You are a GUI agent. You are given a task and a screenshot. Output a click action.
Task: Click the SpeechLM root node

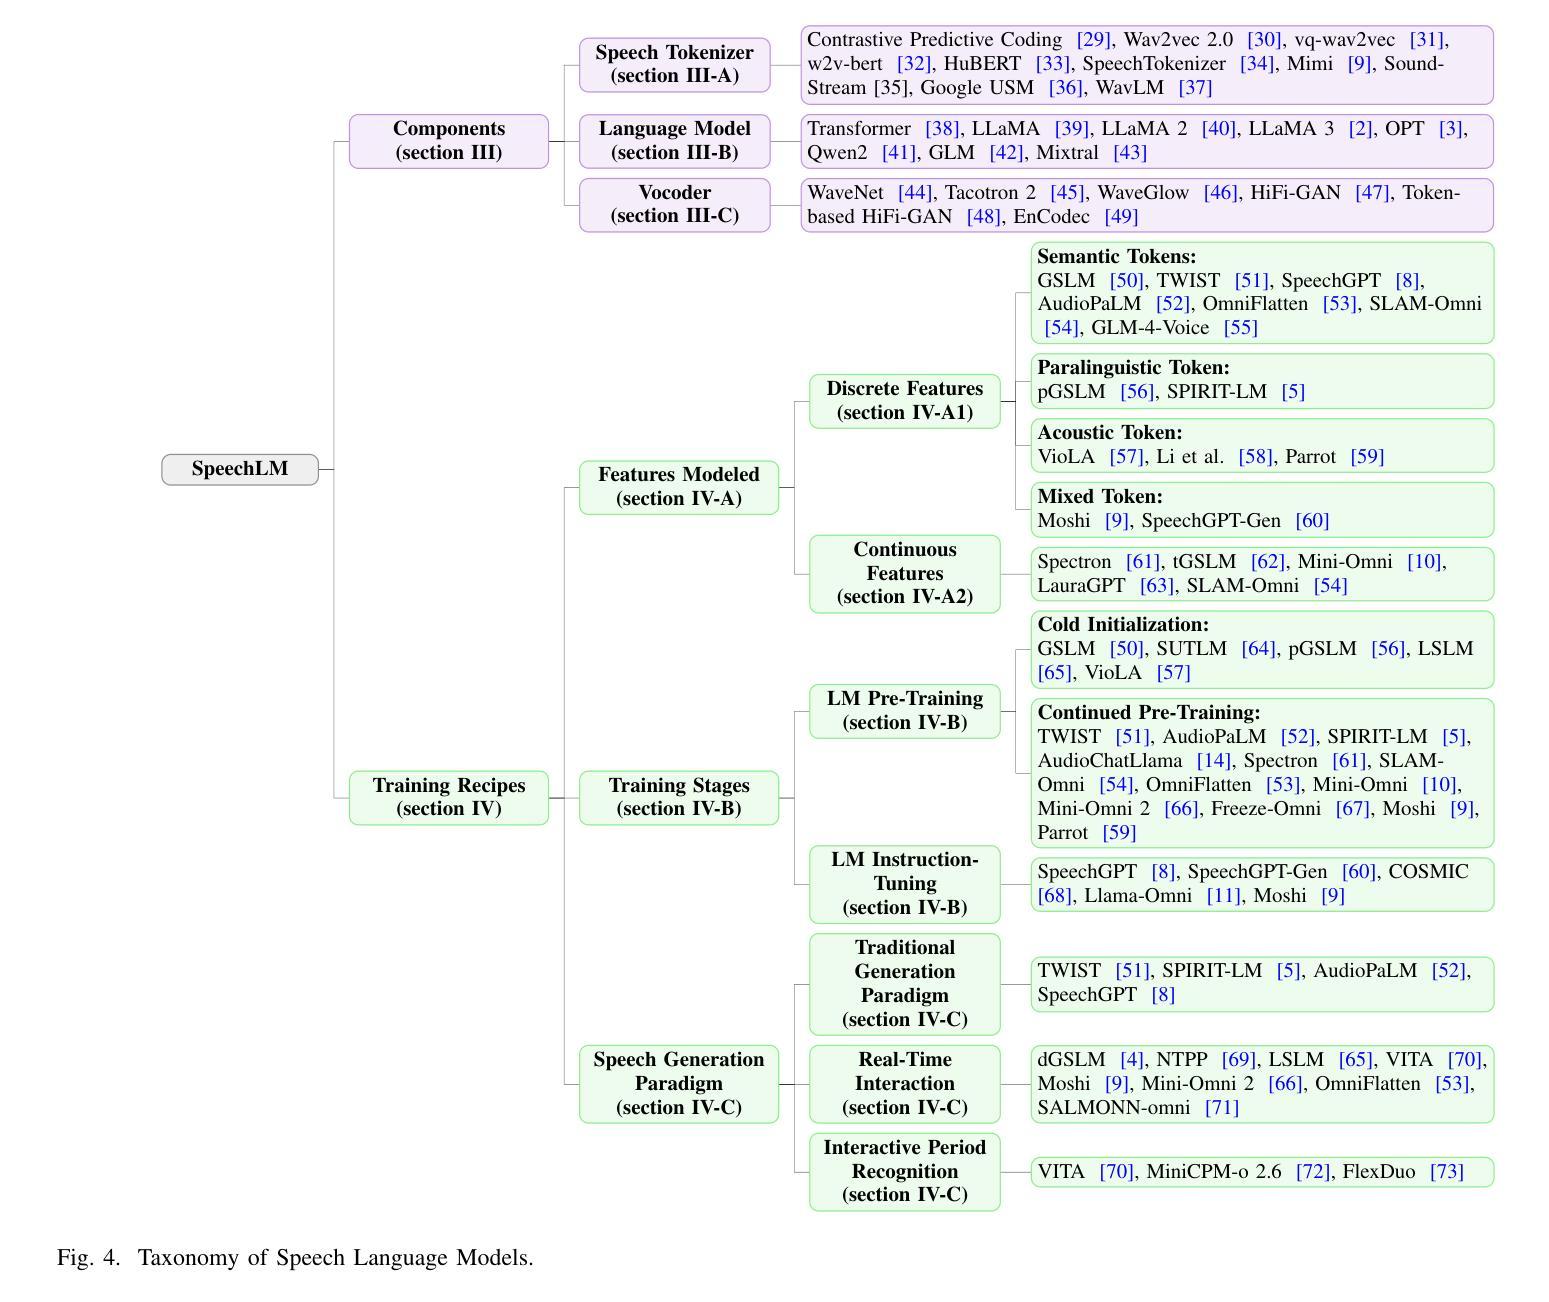pyautogui.click(x=240, y=469)
